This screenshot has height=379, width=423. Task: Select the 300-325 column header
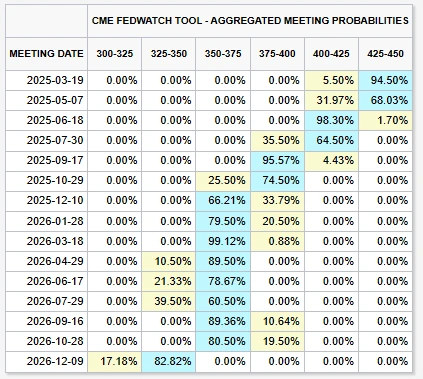pos(115,54)
